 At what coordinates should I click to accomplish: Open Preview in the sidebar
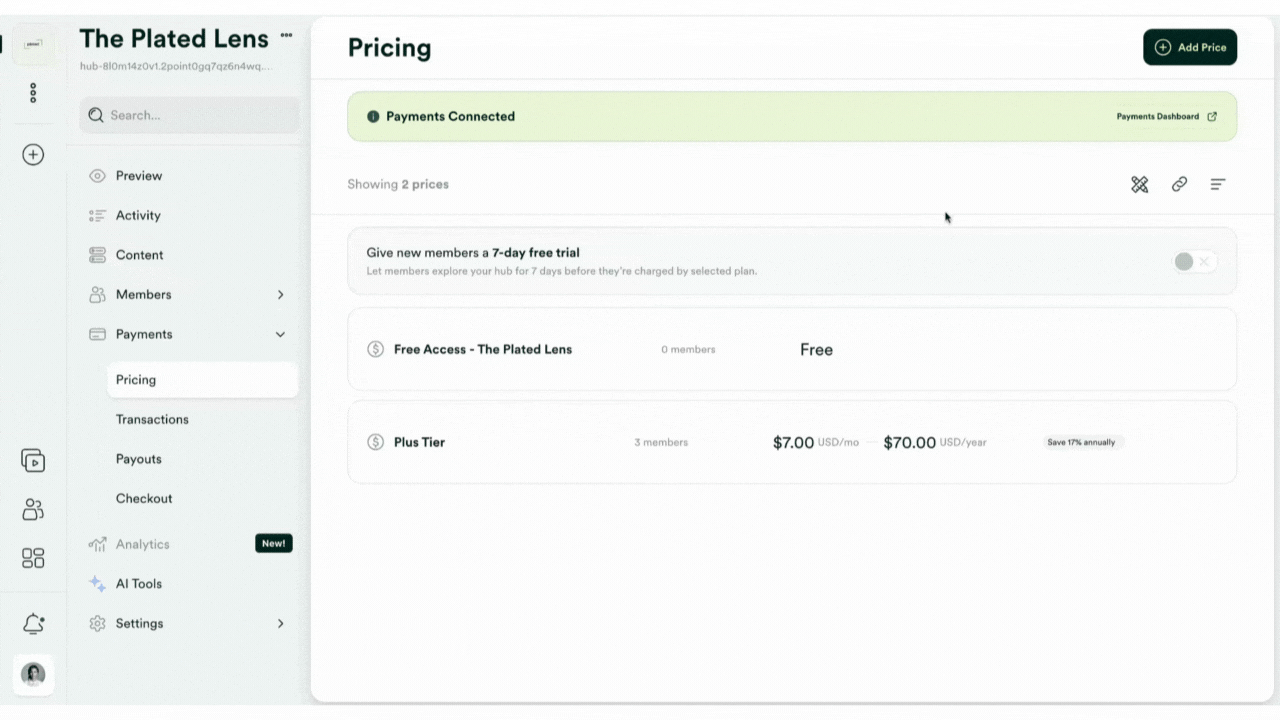139,176
